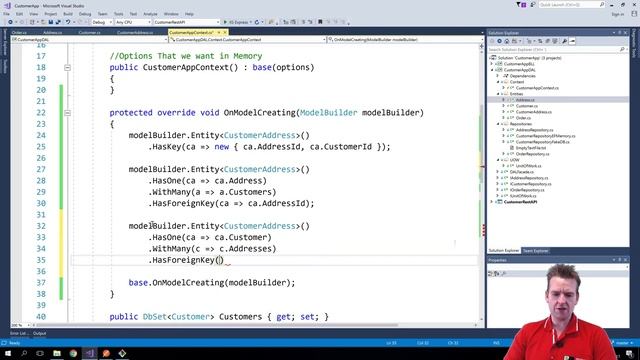This screenshot has width=640, height=360.
Task: Click the Navigate Backward toolbar icon
Action: (x=10, y=22)
